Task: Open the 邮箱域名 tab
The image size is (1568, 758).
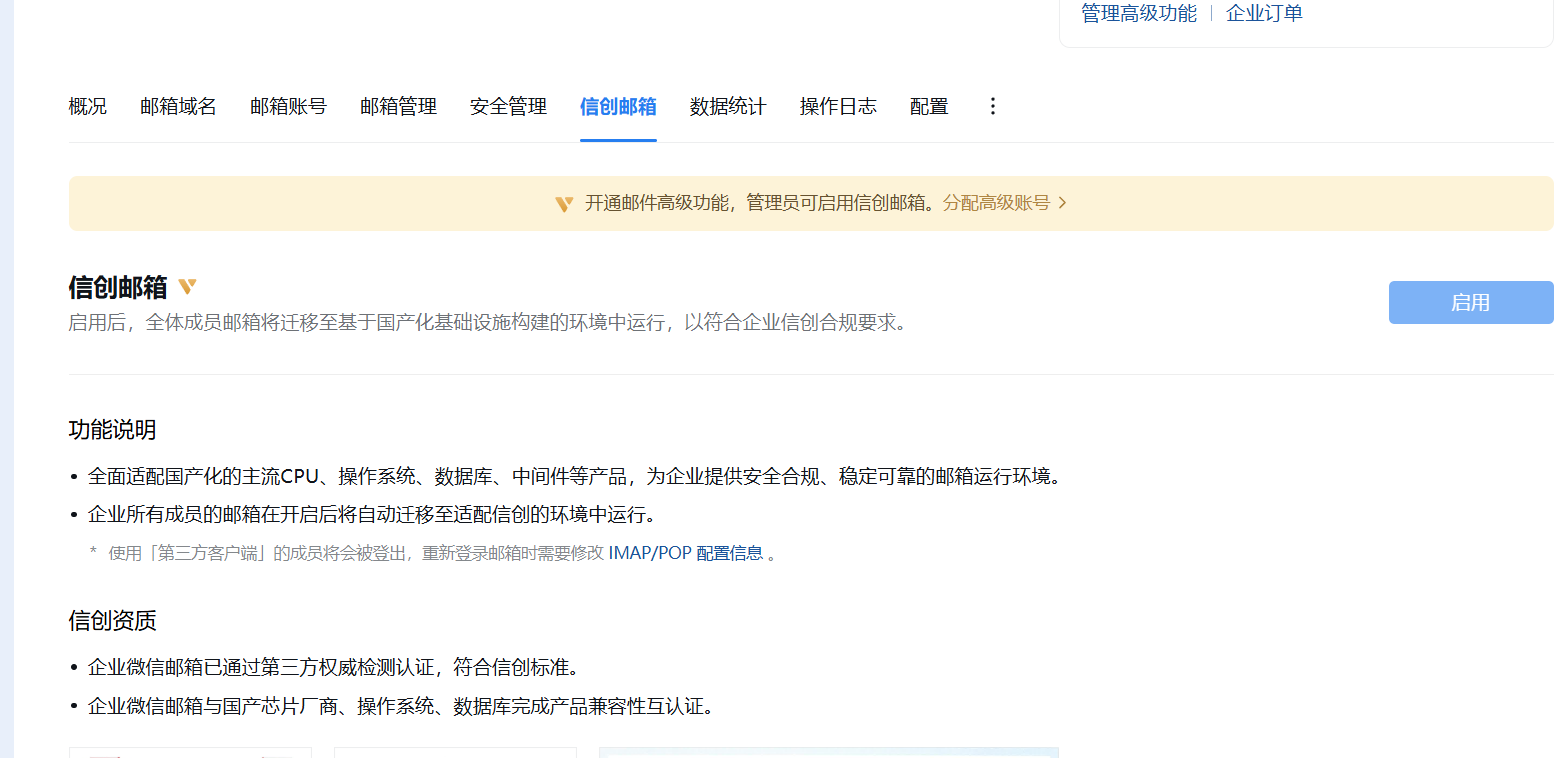Action: coord(178,106)
